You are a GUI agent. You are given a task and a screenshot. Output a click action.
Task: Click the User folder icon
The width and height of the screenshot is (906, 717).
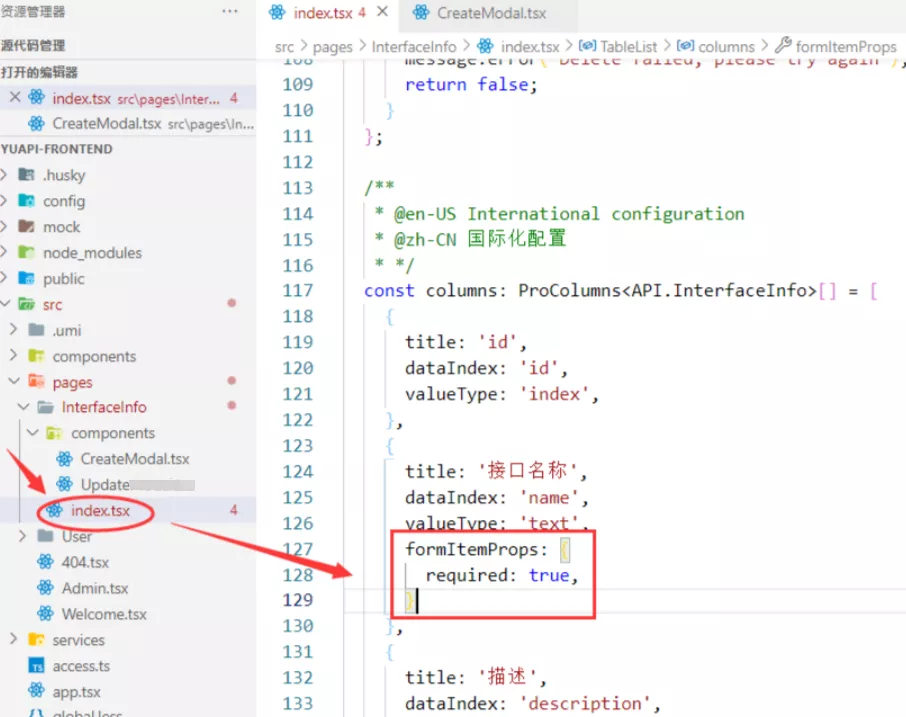tap(46, 536)
